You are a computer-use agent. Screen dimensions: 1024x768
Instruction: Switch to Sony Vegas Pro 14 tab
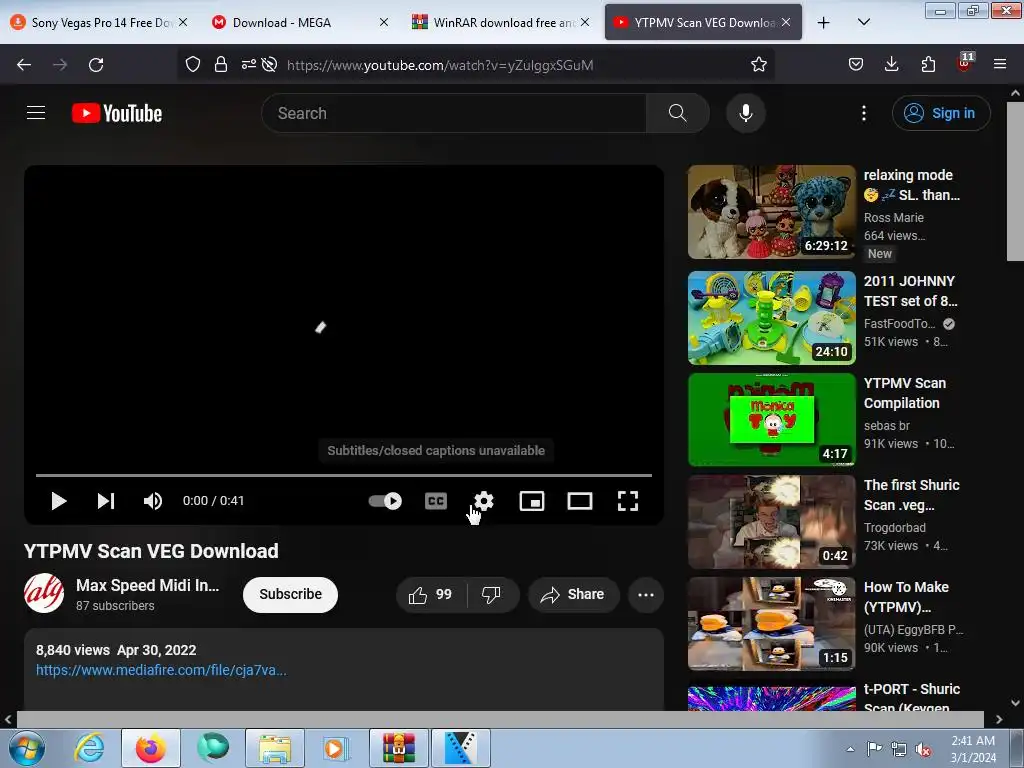point(100,22)
